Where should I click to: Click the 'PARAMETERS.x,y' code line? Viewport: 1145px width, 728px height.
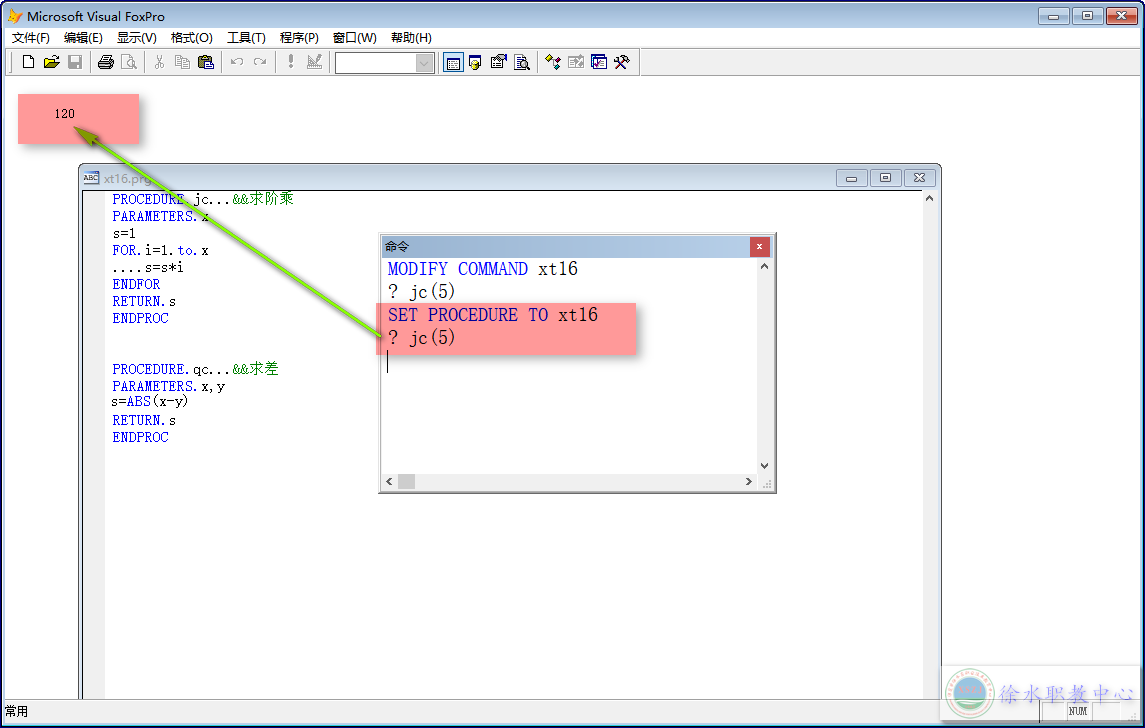pos(169,386)
